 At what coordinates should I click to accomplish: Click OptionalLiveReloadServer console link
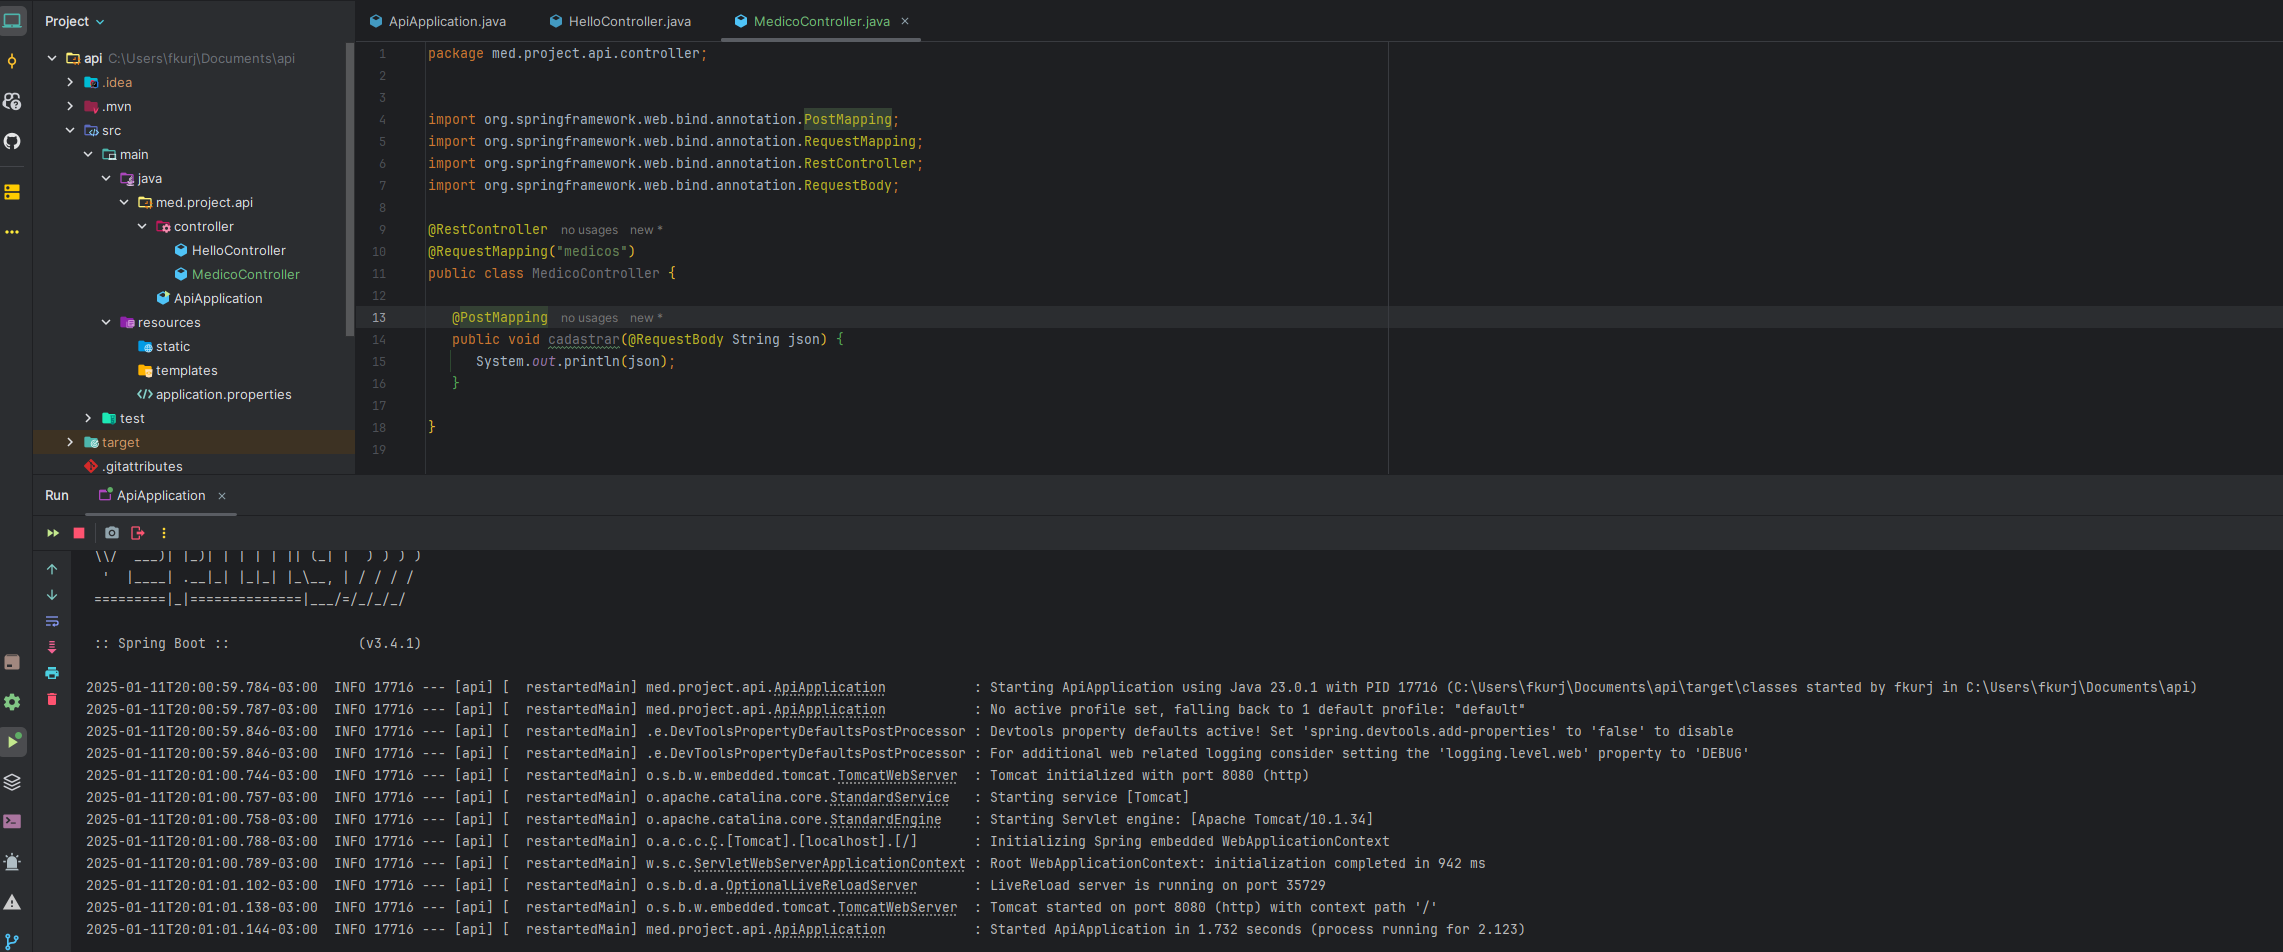click(x=821, y=885)
